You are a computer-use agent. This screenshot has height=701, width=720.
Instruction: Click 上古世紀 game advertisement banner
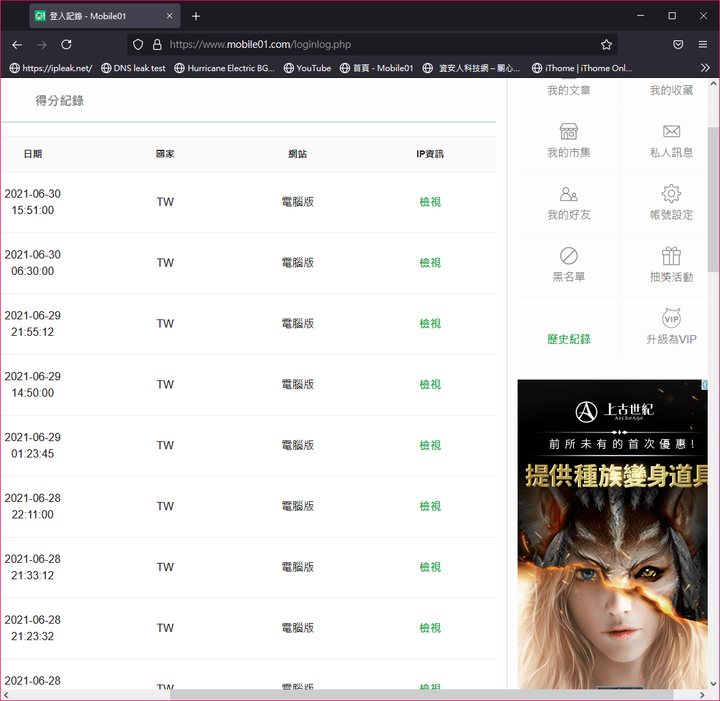click(x=613, y=534)
